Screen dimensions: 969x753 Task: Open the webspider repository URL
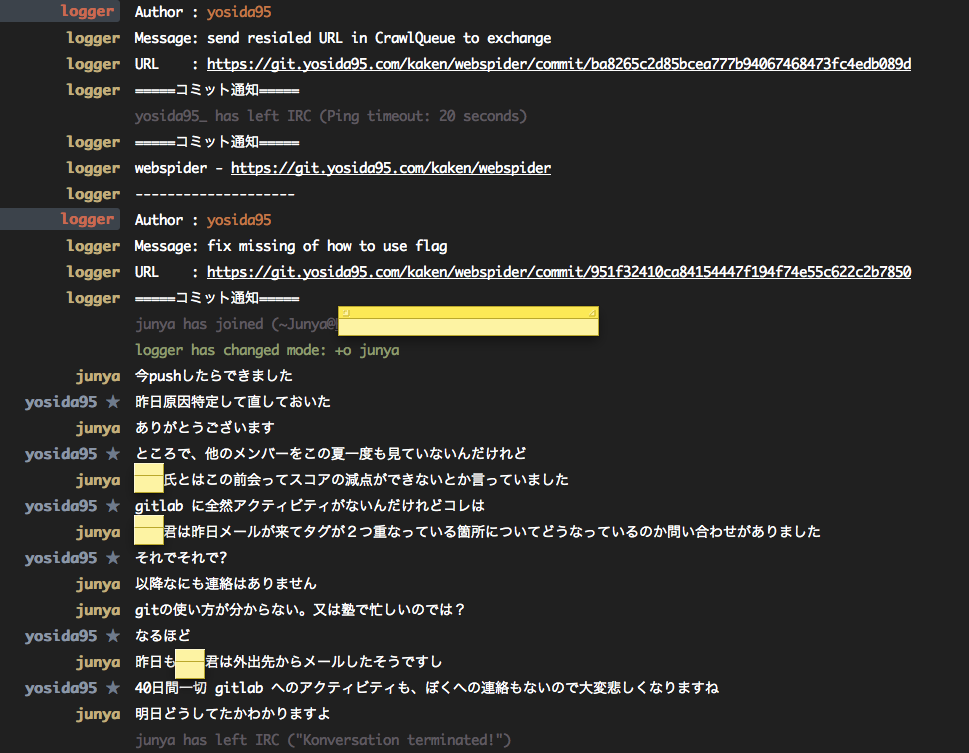coord(390,168)
